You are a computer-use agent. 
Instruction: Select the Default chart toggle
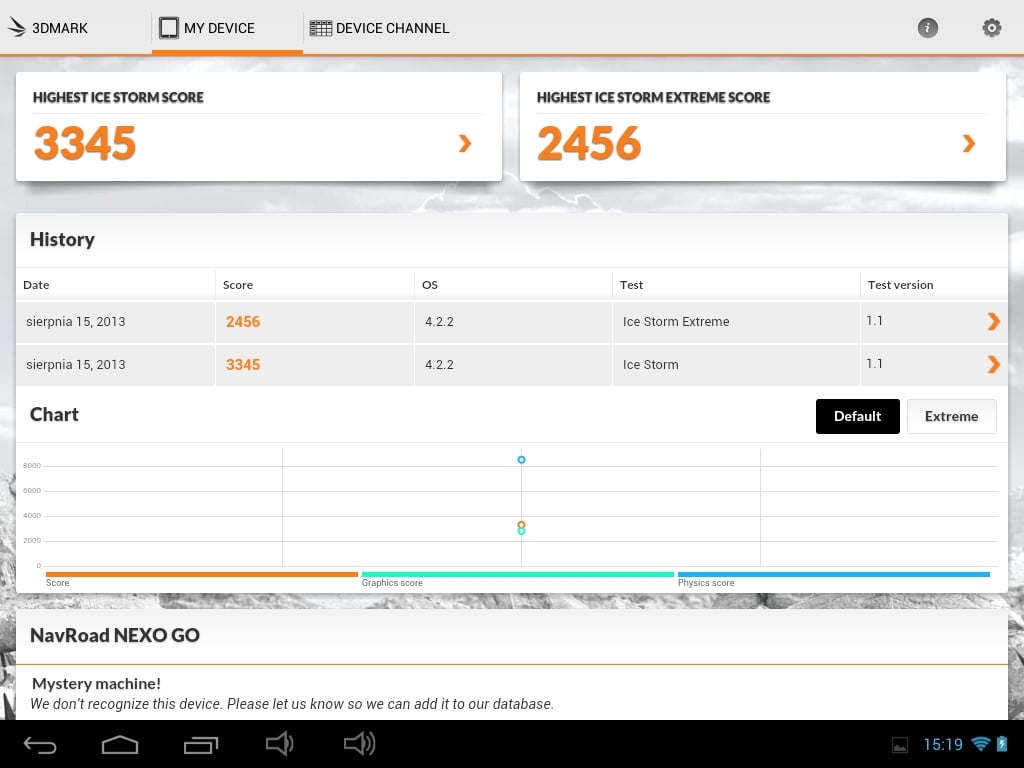[857, 416]
